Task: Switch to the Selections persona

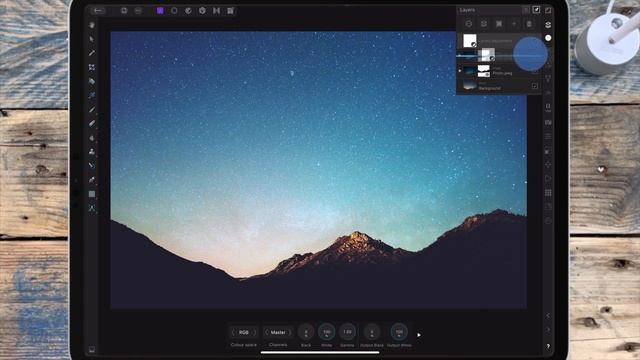Action: pos(174,11)
